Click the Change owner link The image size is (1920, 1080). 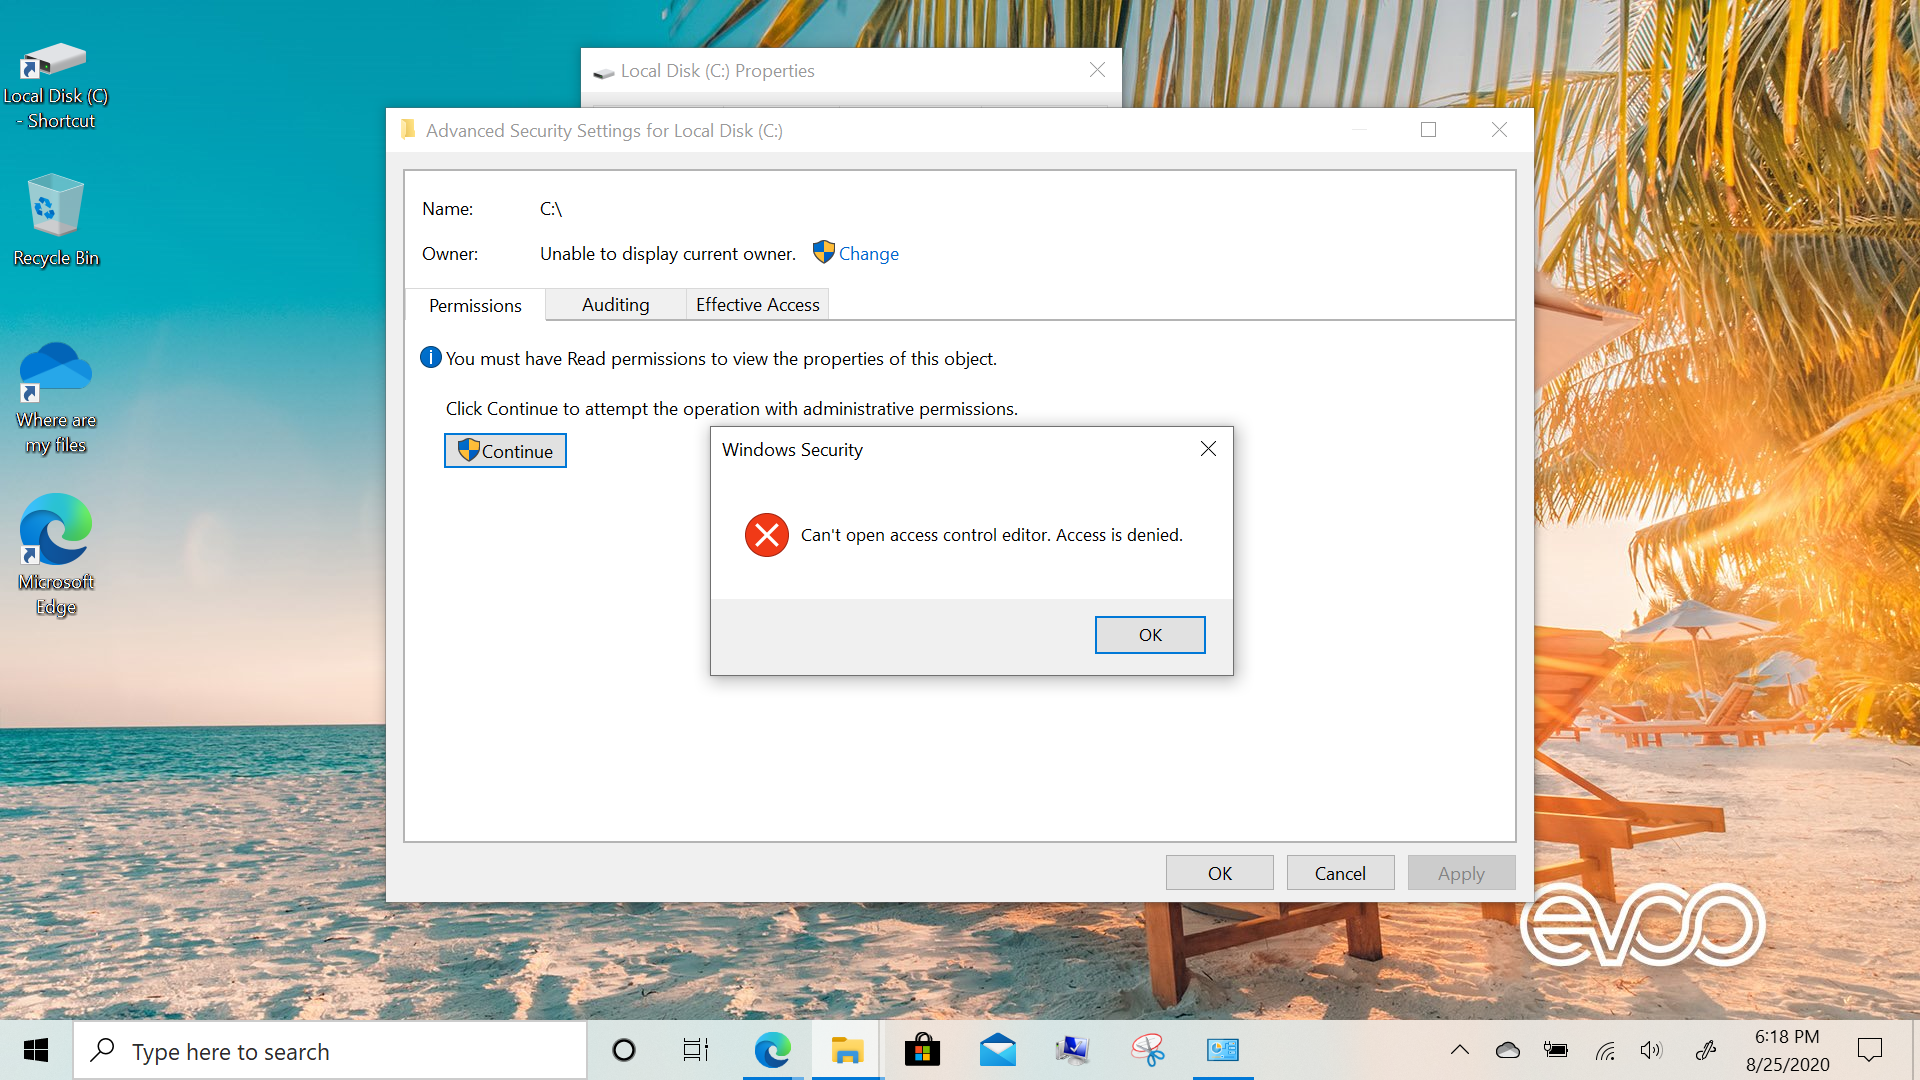click(868, 254)
